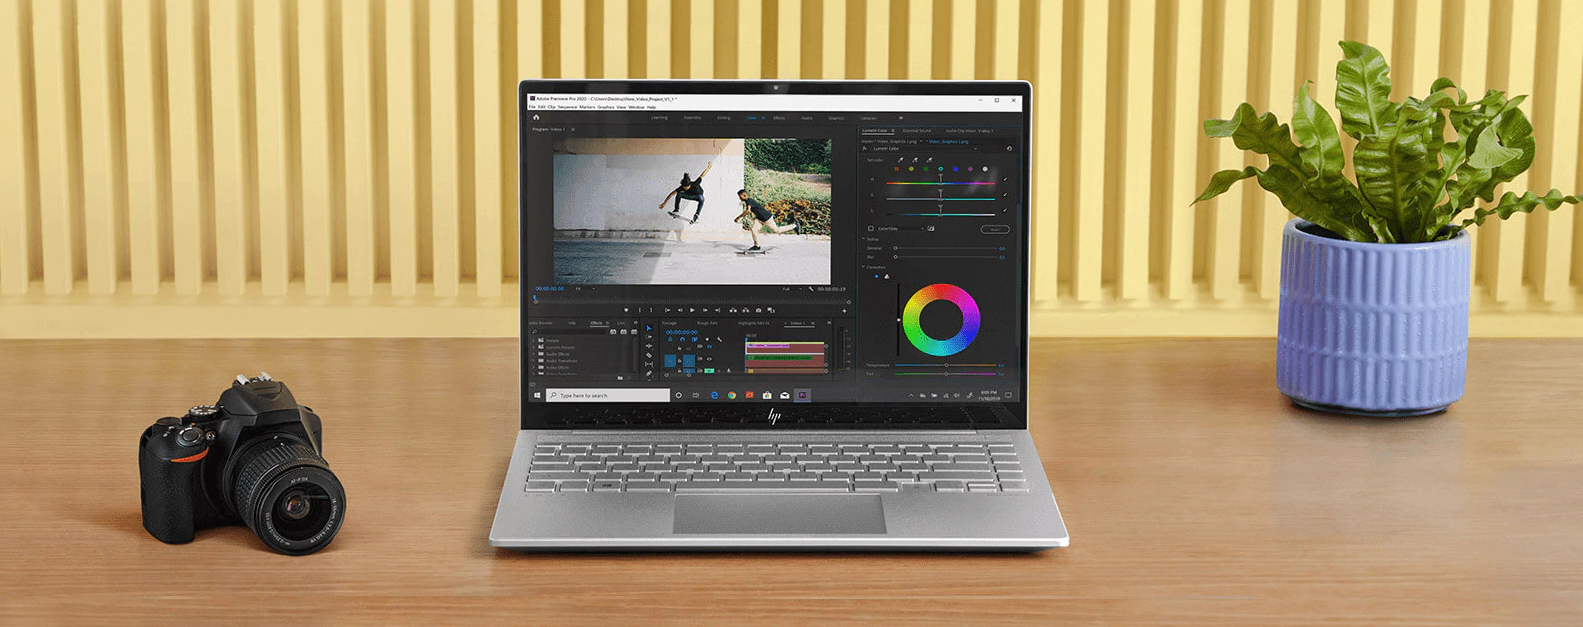Switch to the Essential Sound tab
The width and height of the screenshot is (1583, 627).
click(917, 131)
